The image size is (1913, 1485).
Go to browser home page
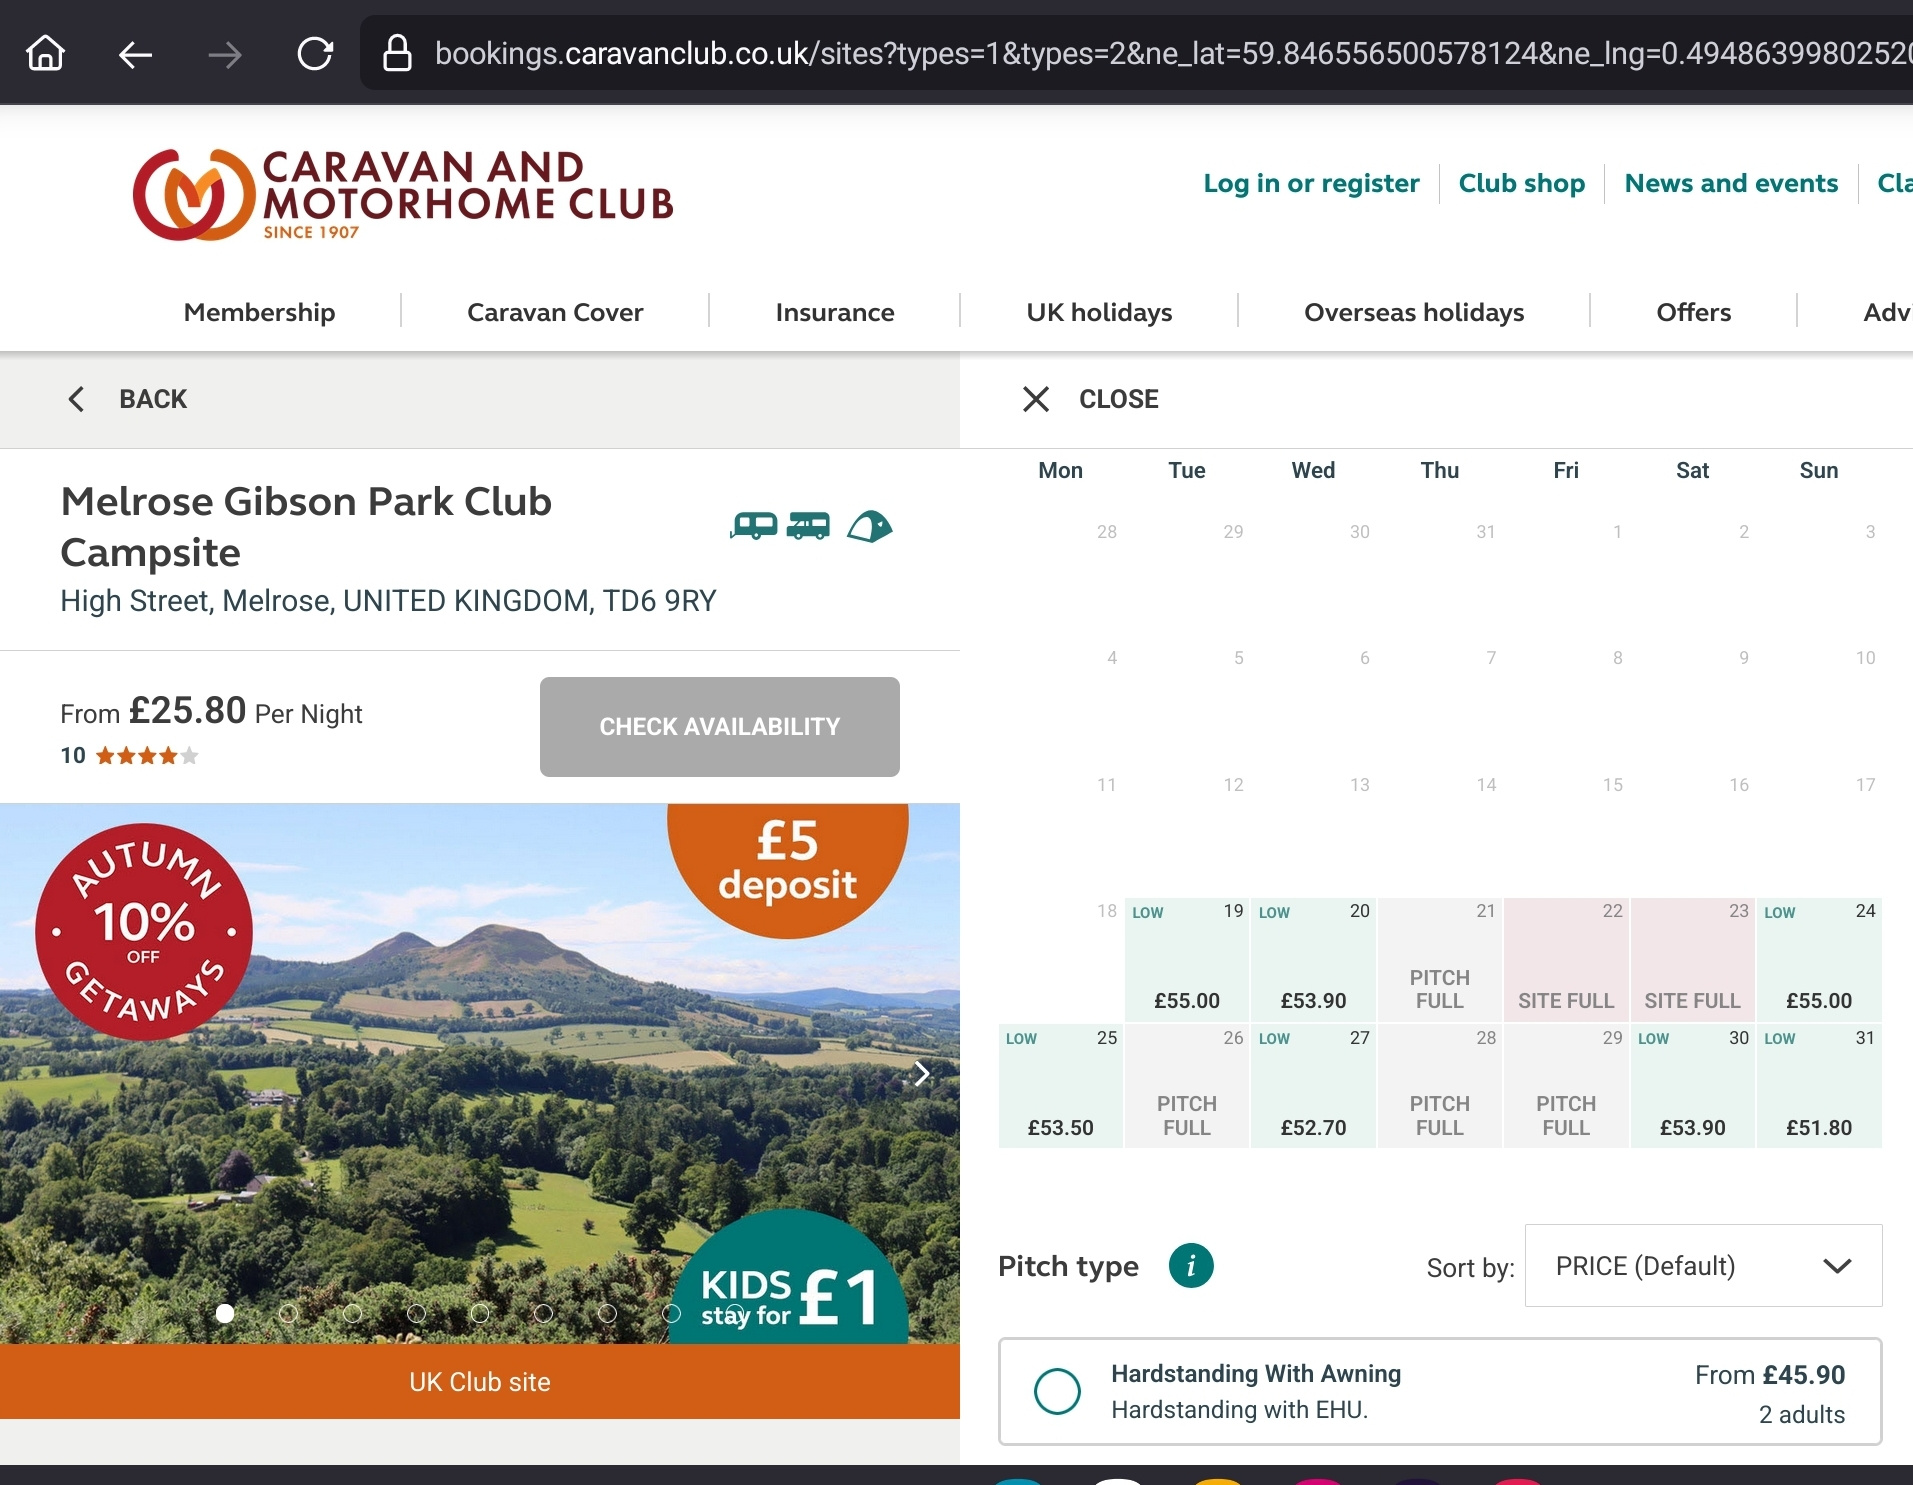click(46, 53)
